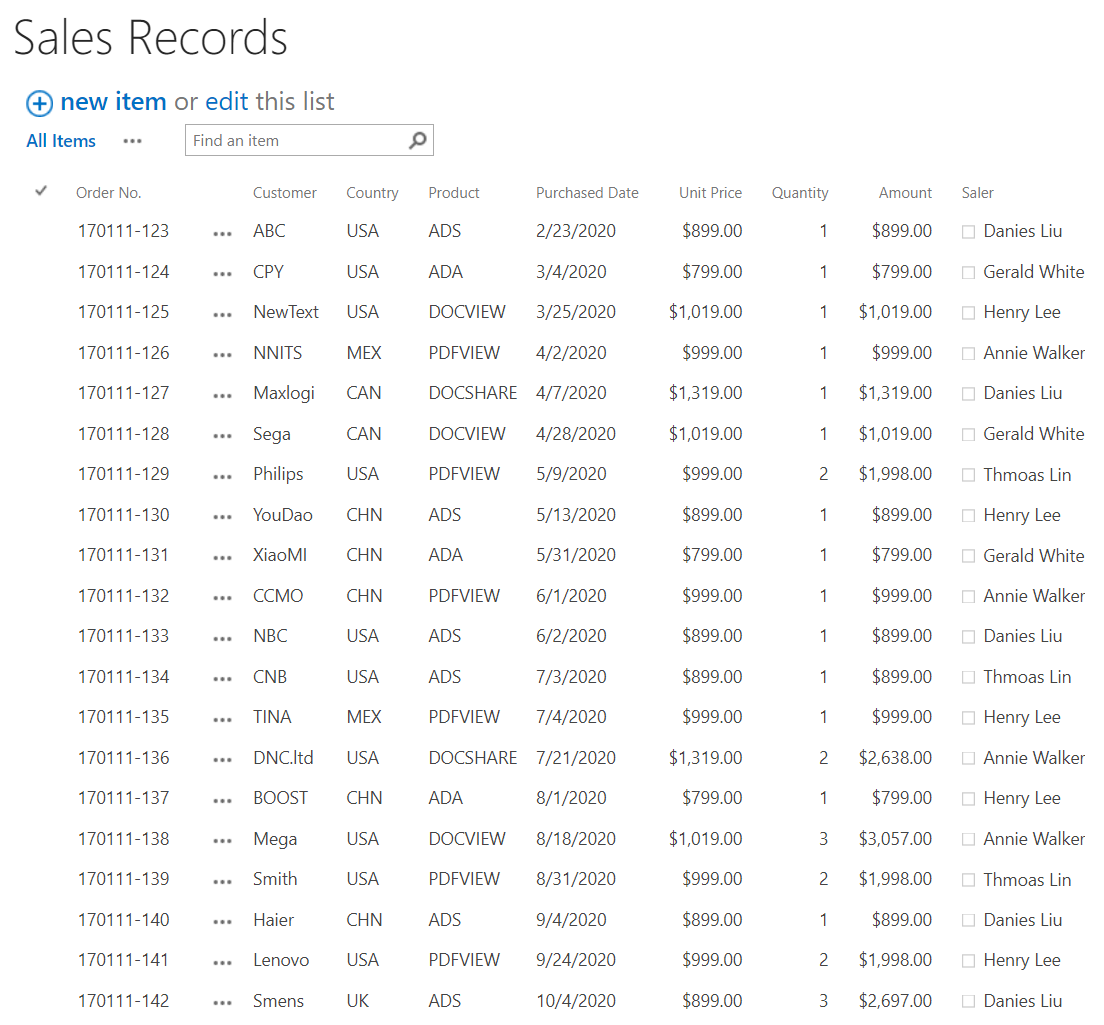Click the select-all checkmark in header
This screenshot has width=1104, height=1025.
coord(41,191)
